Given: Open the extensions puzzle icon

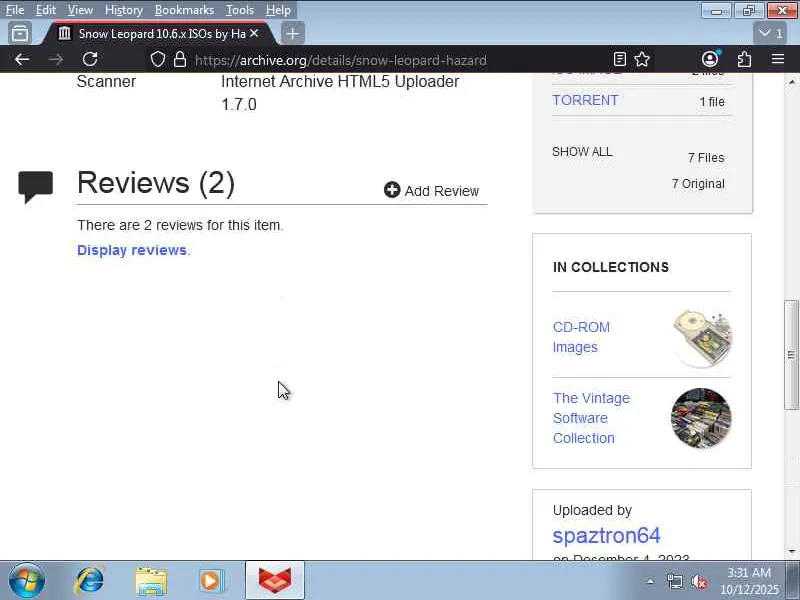Looking at the screenshot, I should 744,60.
